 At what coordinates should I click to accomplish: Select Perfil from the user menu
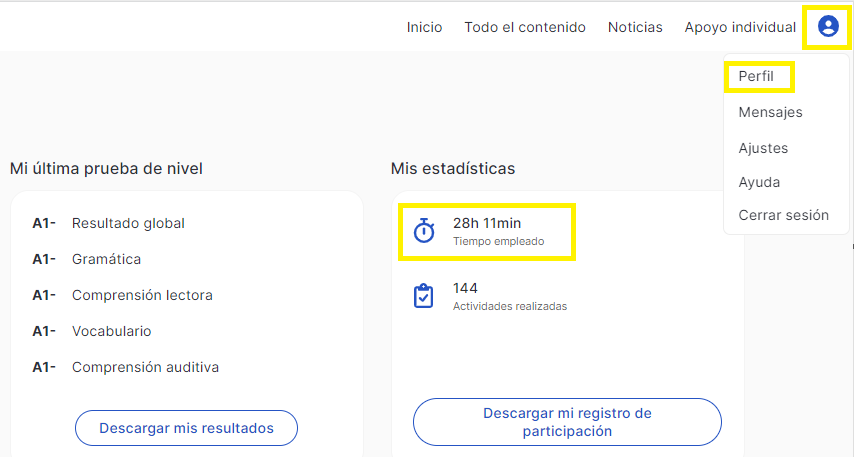click(756, 76)
